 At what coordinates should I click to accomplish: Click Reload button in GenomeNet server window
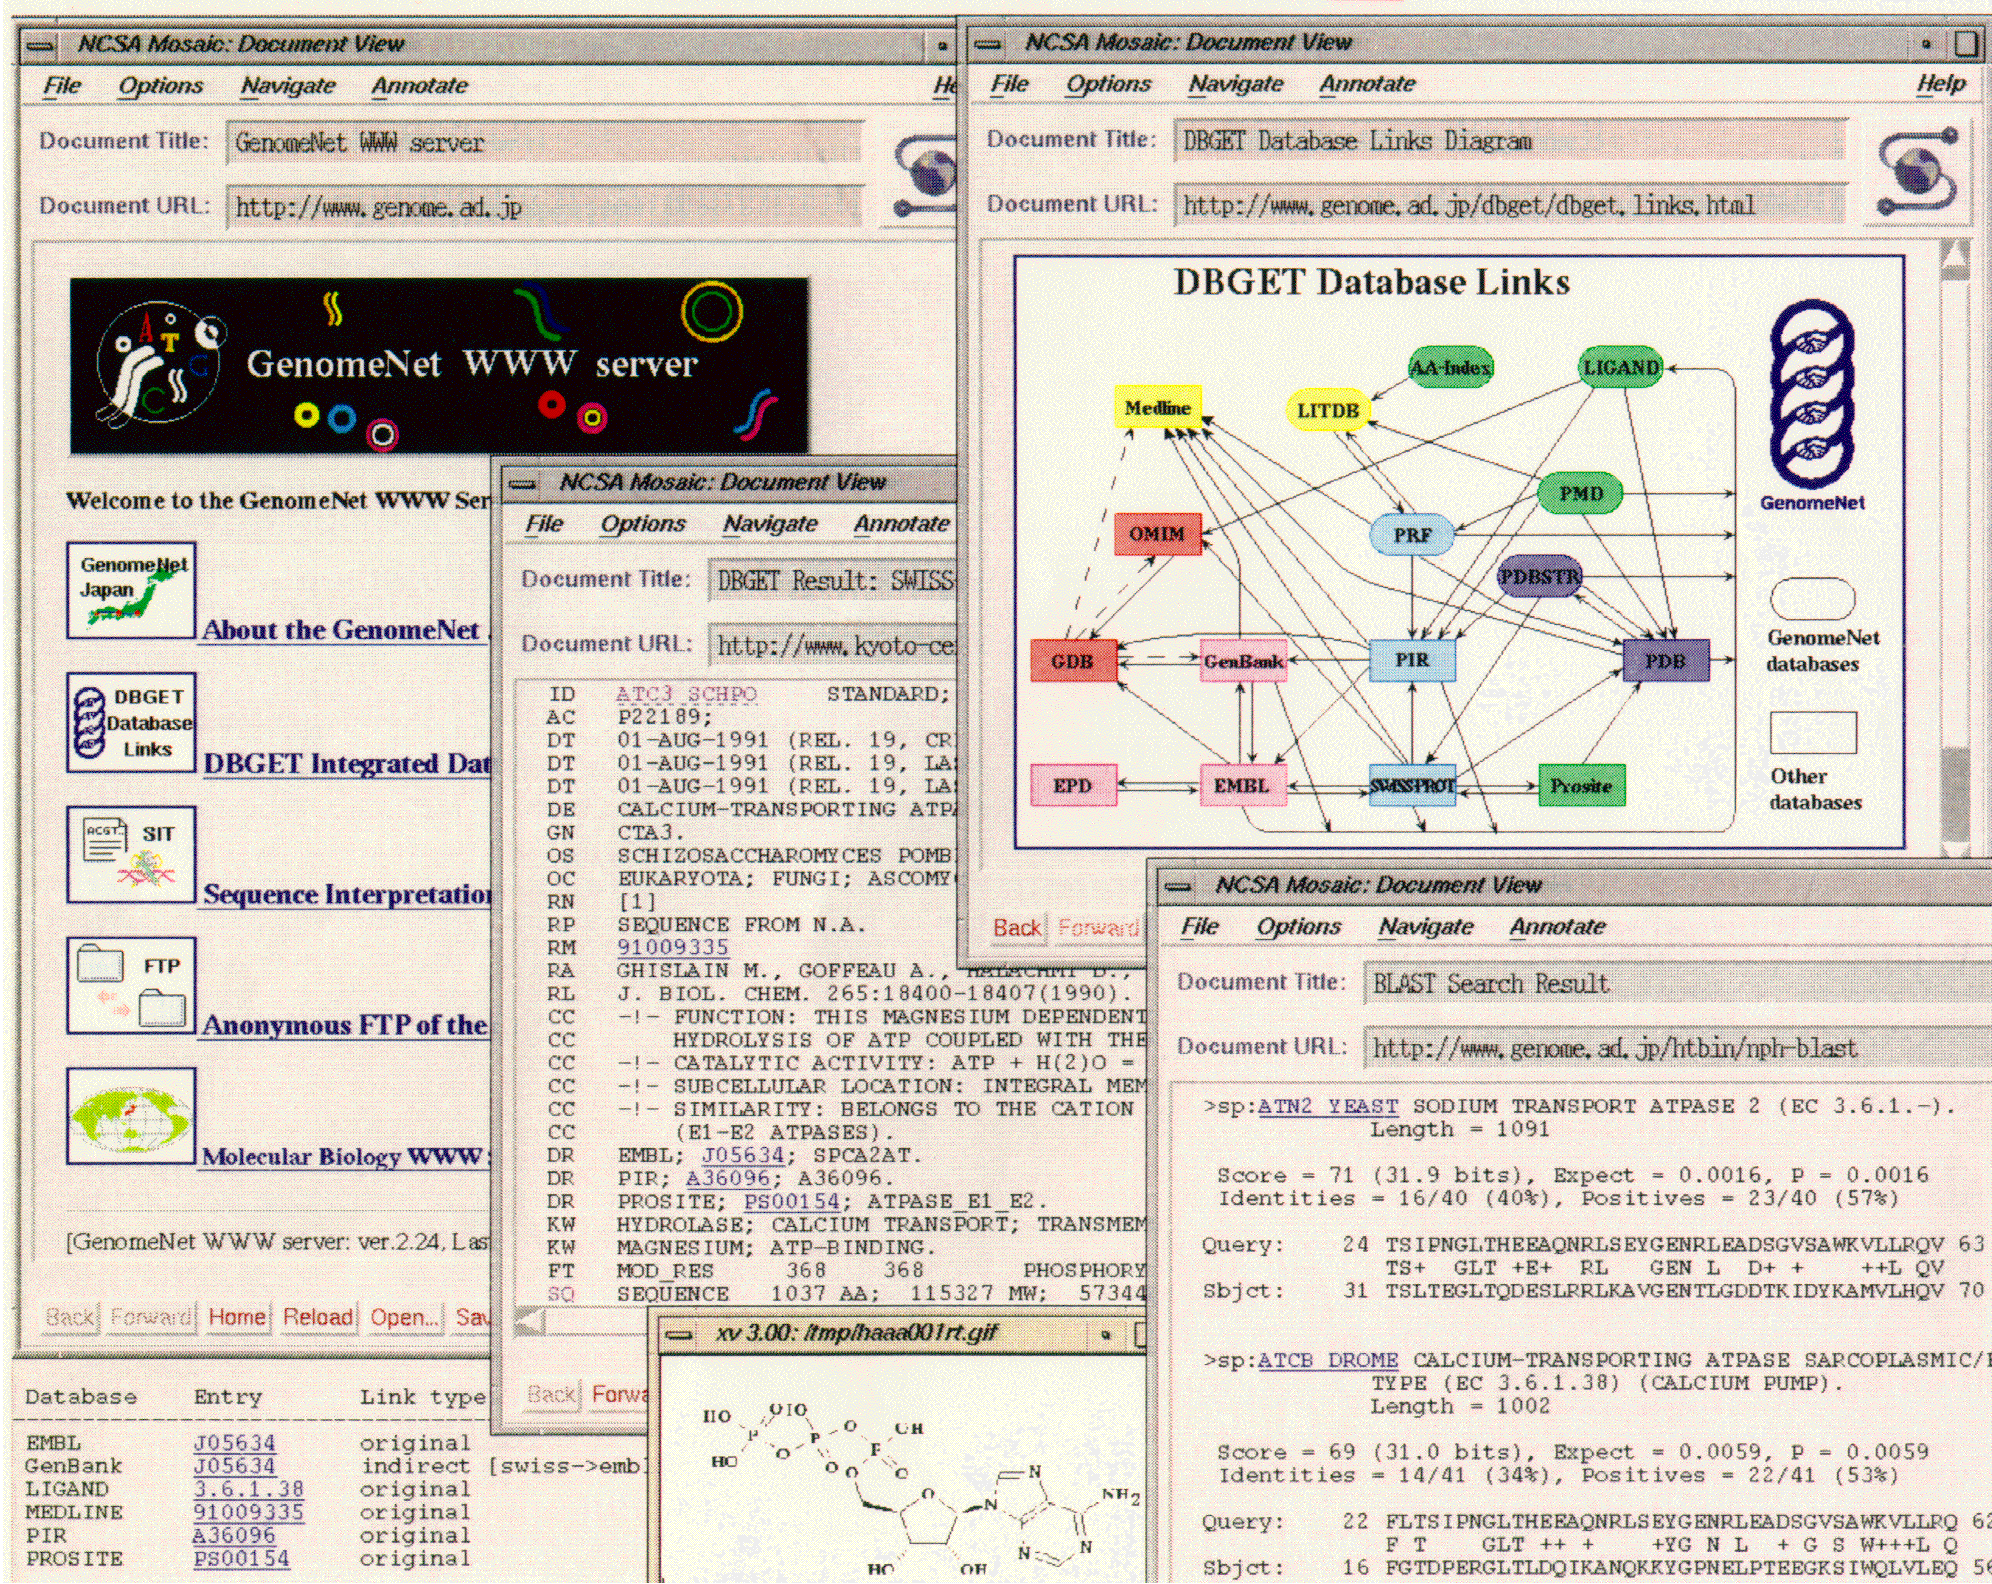(x=318, y=1317)
